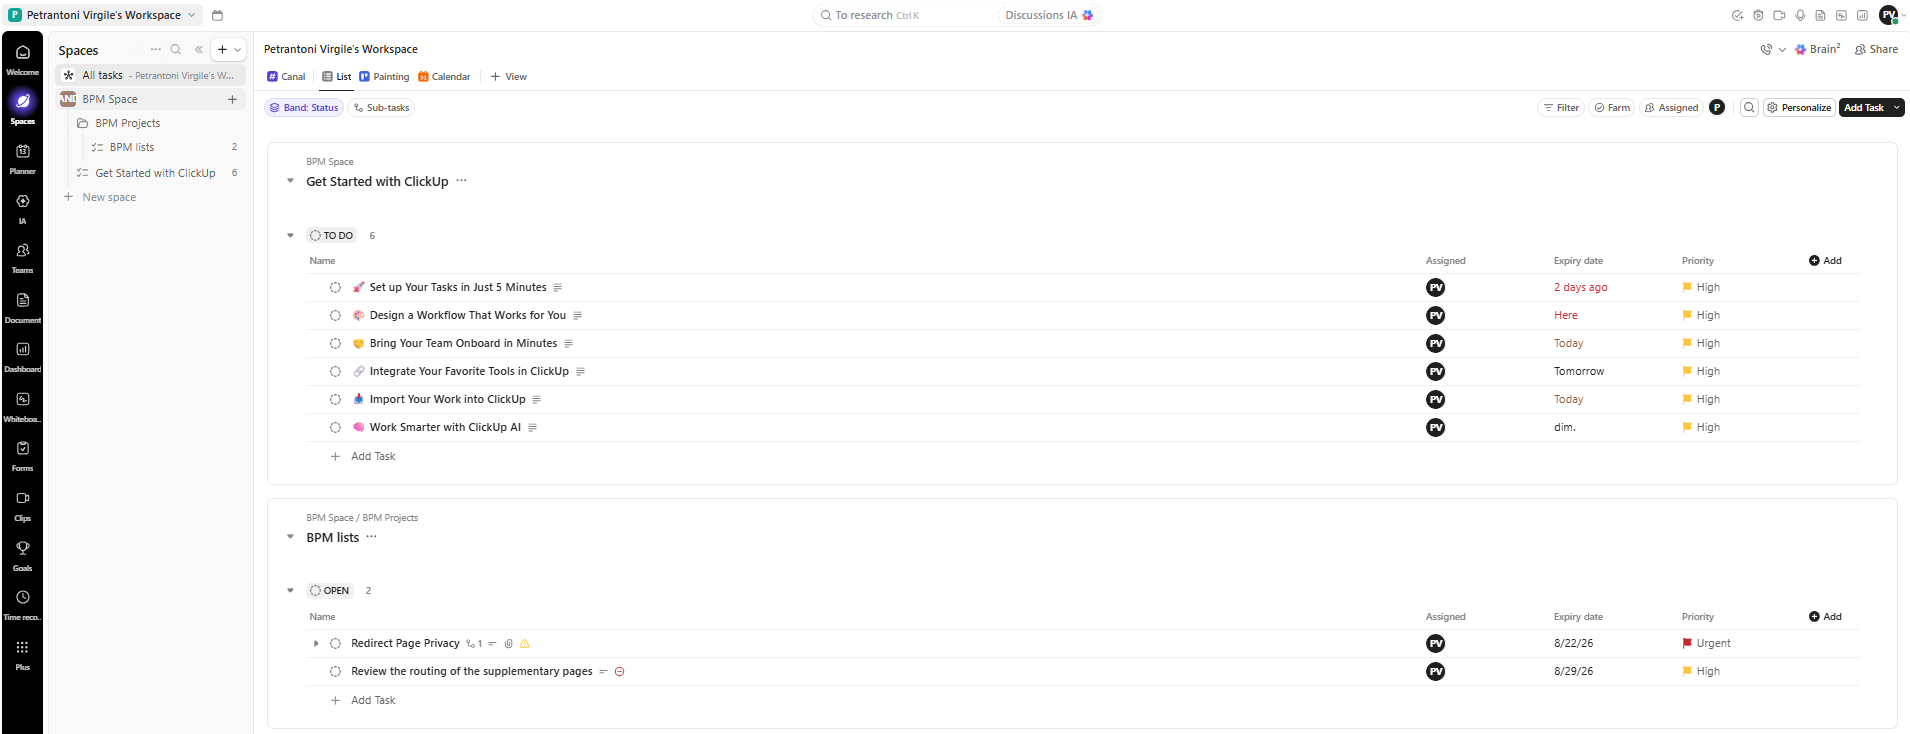Collapse the Get Started with ClickUp list
This screenshot has width=1910, height=734.
click(290, 181)
